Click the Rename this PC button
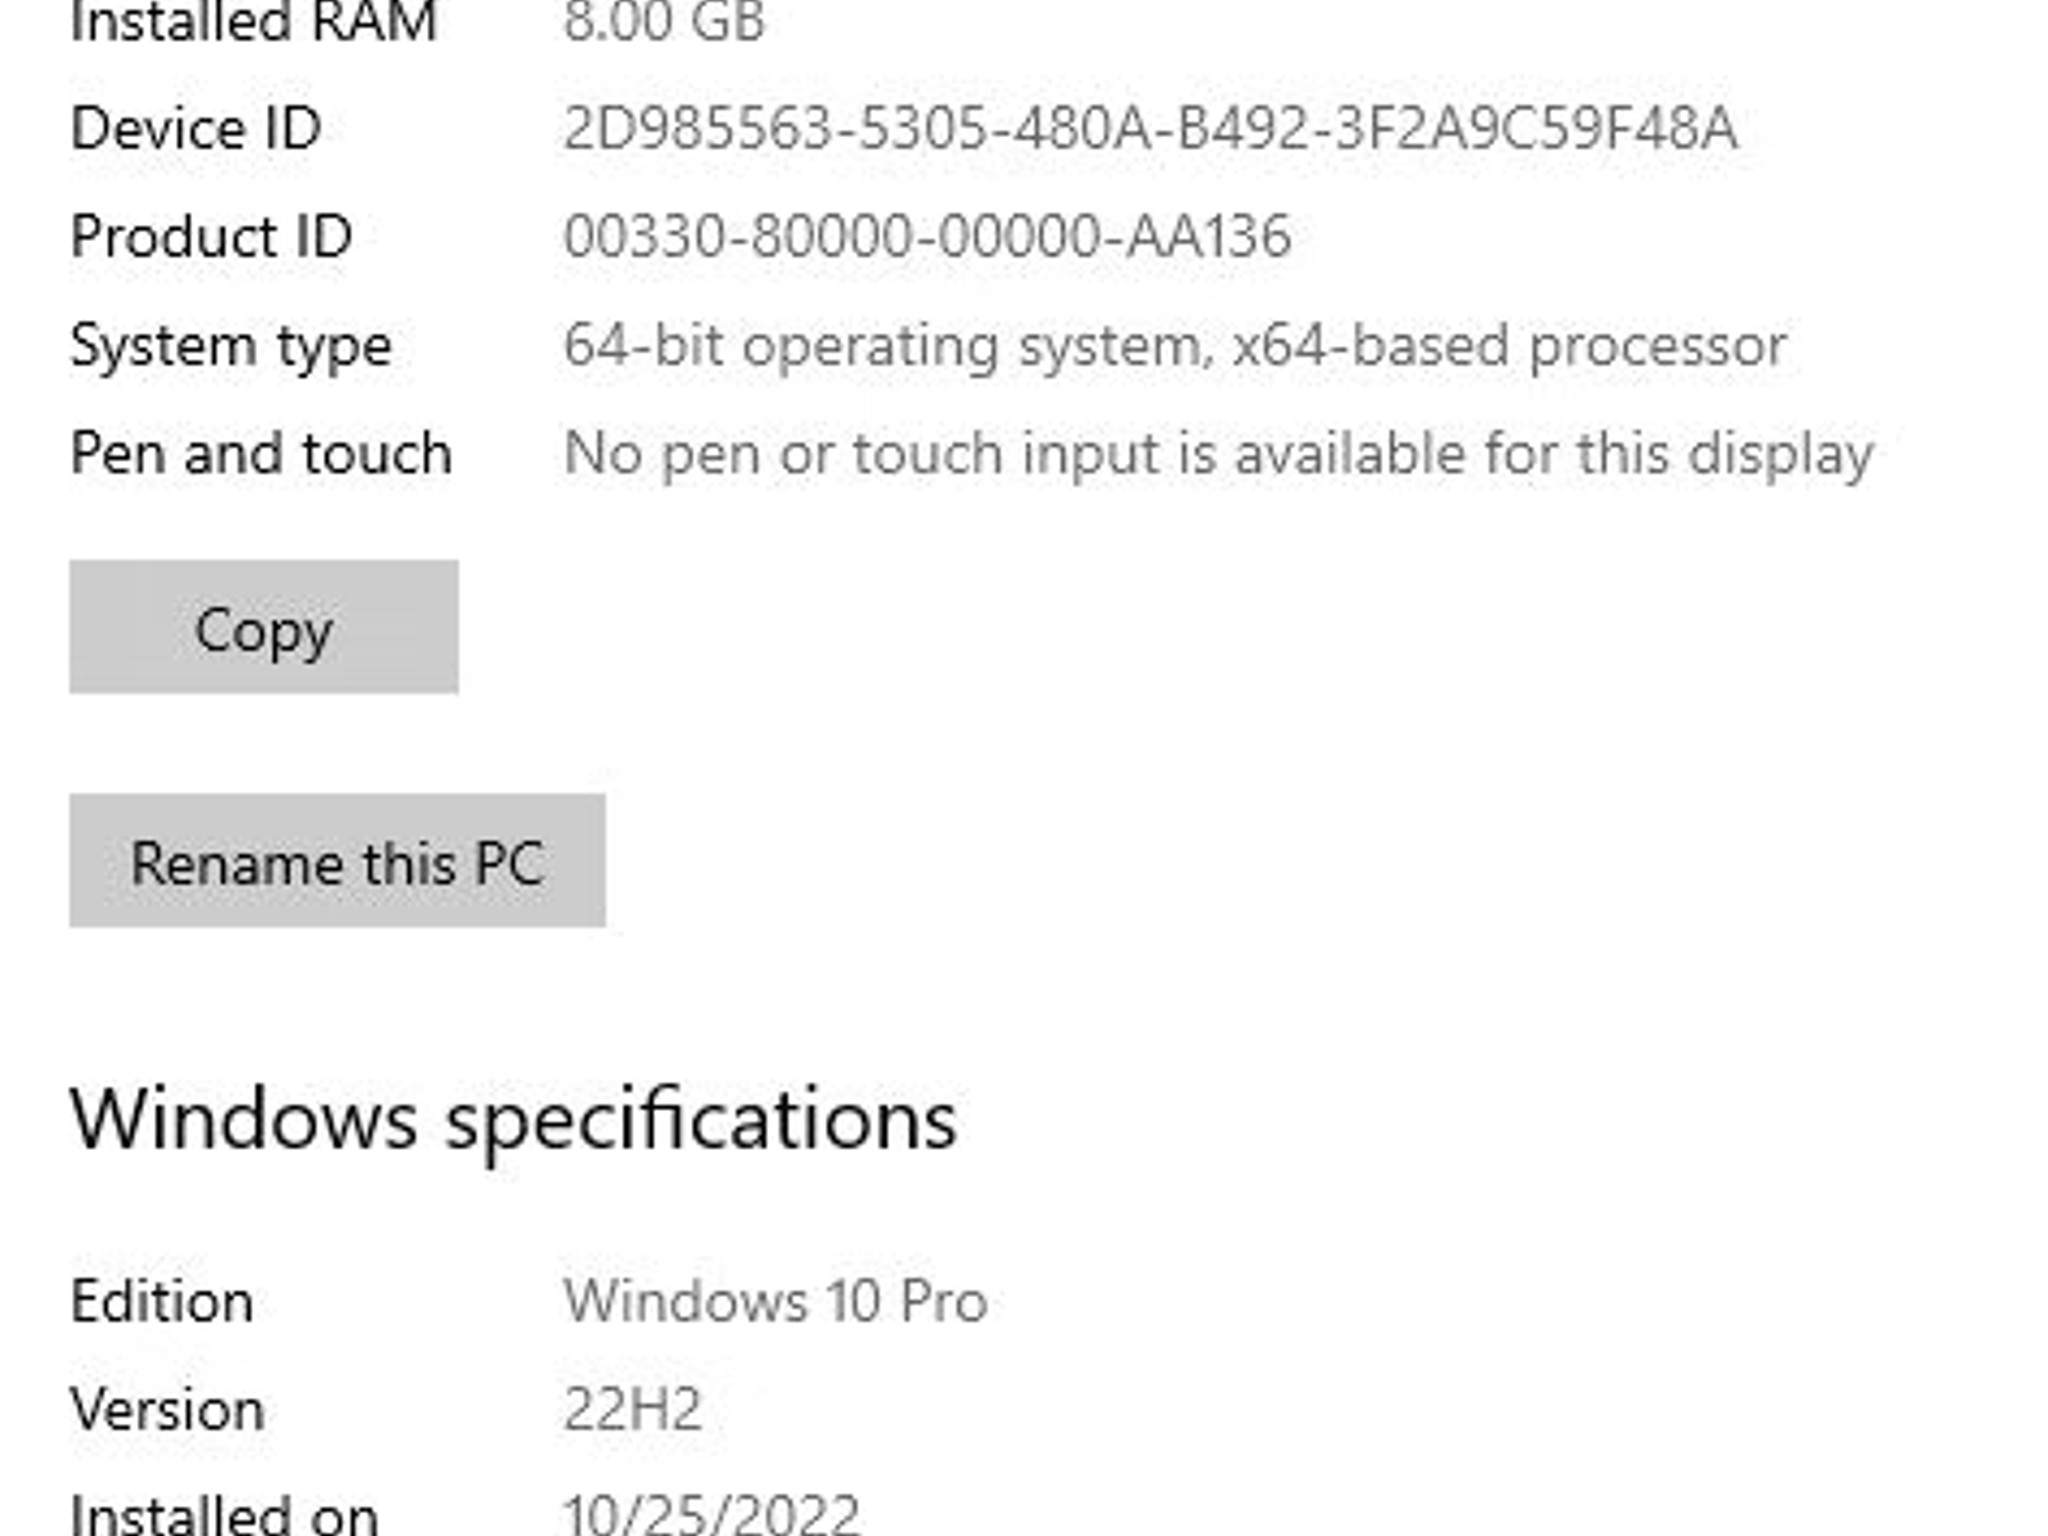The width and height of the screenshot is (2048, 1536). 337,861
